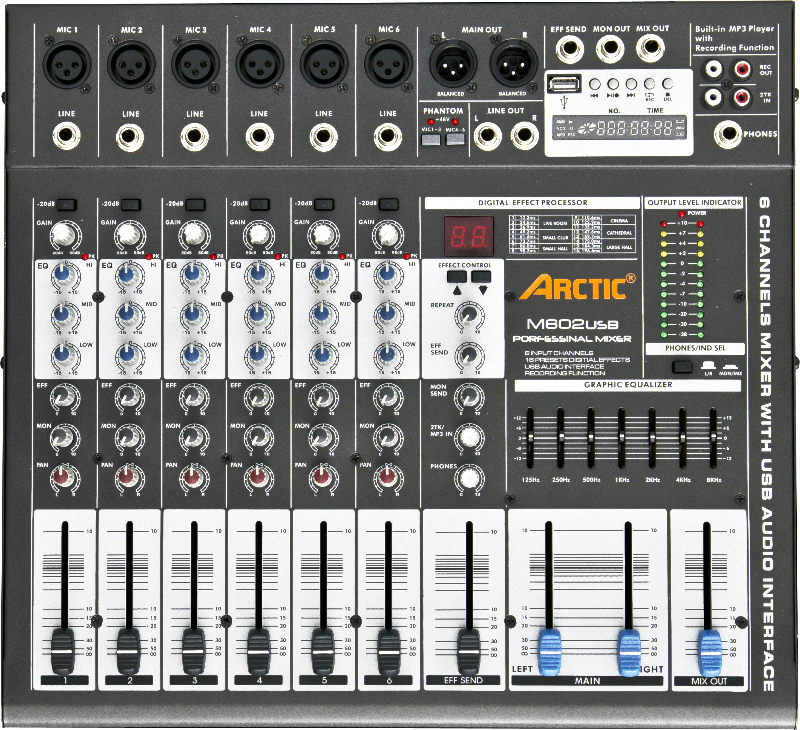This screenshot has height=730, width=800.
Task: Click the MIC 4 XLR input jack
Action: [x=260, y=65]
